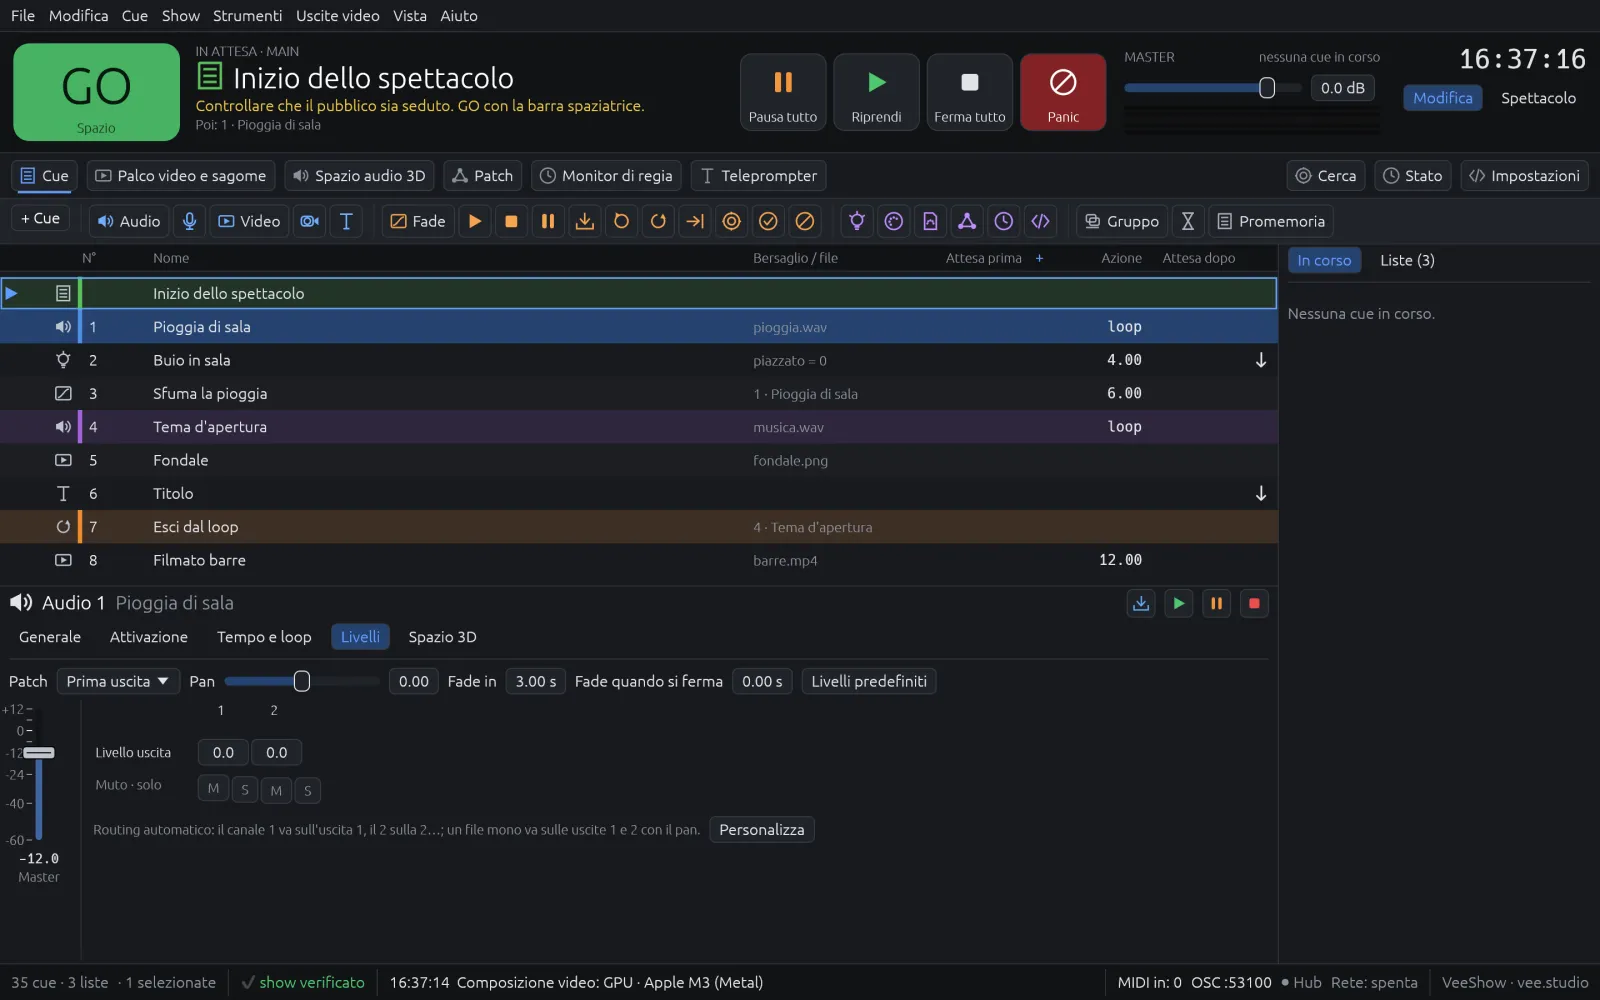The height and width of the screenshot is (1000, 1600).
Task: Add a camera cue from toolbar
Action: (x=310, y=221)
